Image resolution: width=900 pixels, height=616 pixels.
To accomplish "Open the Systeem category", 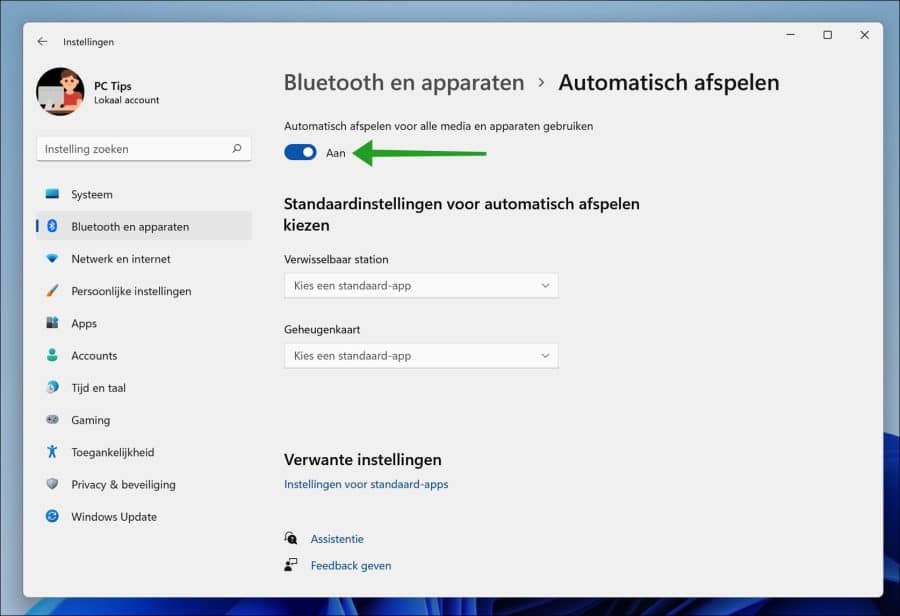I will (143, 194).
